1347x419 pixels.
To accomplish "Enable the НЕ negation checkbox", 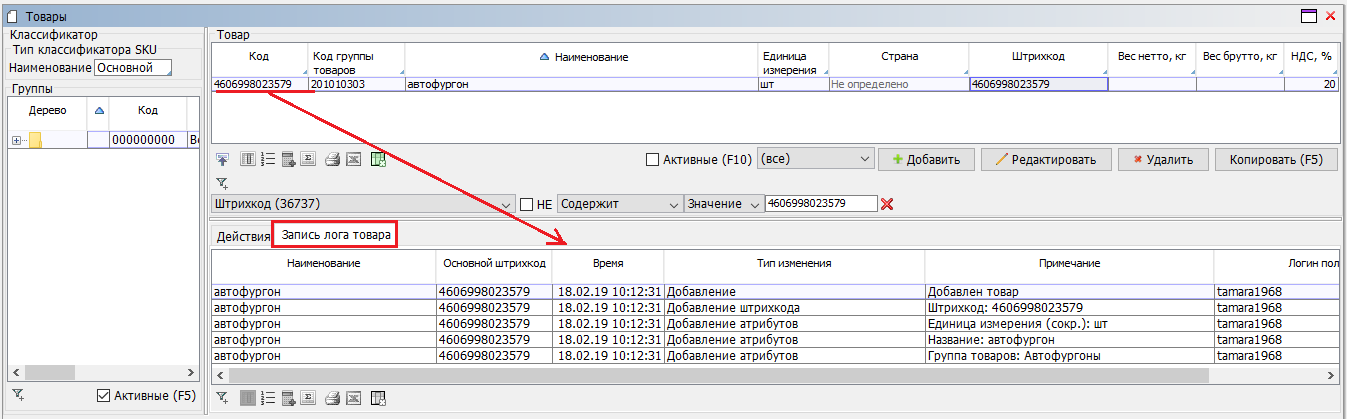I will 526,204.
